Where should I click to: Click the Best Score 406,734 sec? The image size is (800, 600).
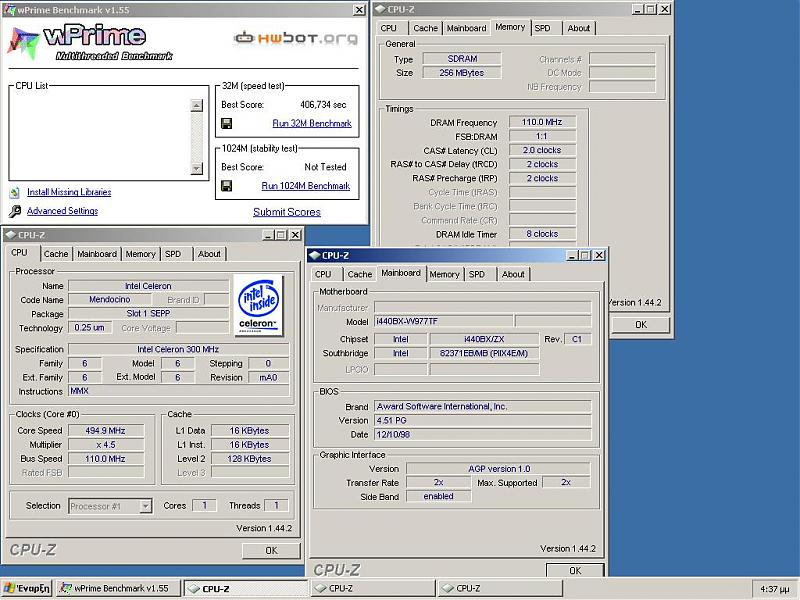click(x=323, y=105)
